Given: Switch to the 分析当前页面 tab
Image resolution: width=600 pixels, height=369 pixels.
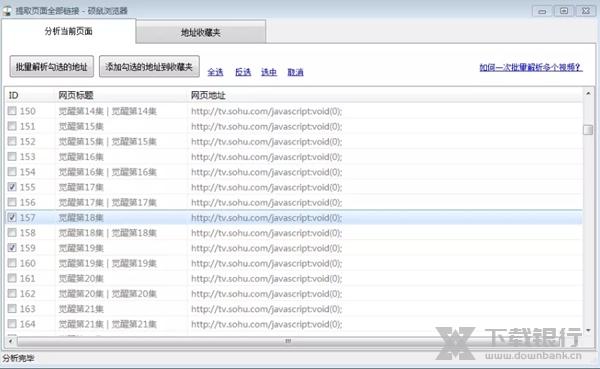Looking at the screenshot, I should (68, 31).
